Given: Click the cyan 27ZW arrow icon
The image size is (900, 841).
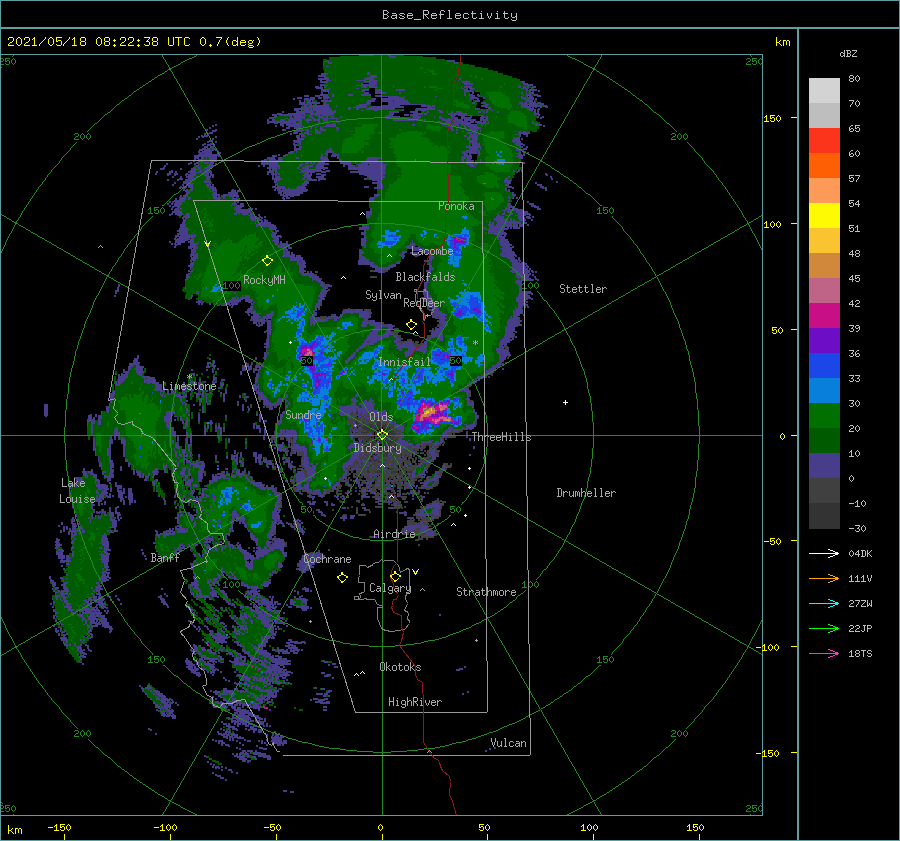Looking at the screenshot, I should point(824,603).
